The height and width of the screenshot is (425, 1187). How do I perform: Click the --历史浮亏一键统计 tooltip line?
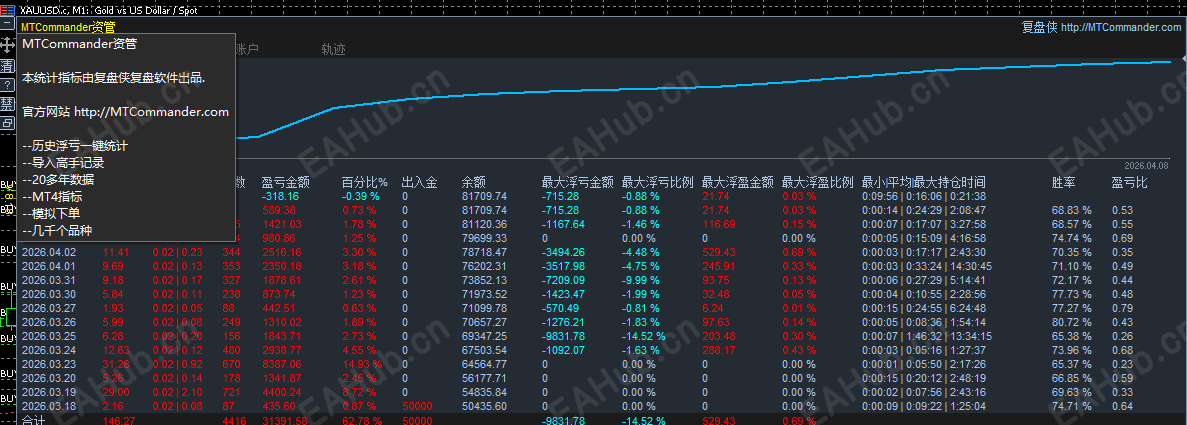click(x=75, y=145)
